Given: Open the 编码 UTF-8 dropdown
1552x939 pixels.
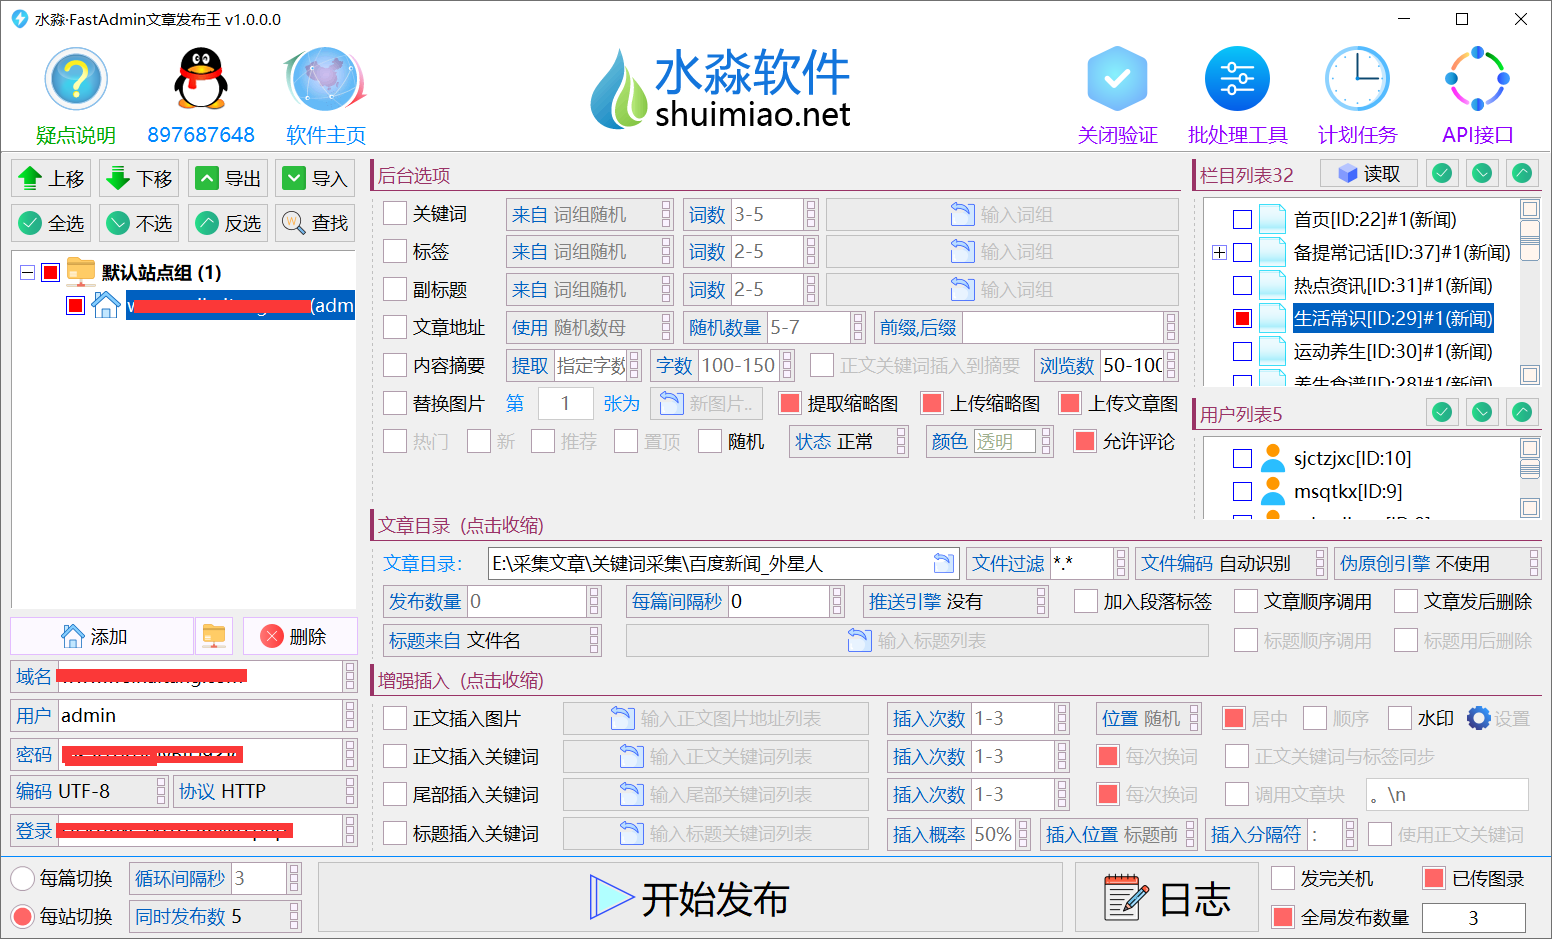Looking at the screenshot, I should [x=88, y=791].
